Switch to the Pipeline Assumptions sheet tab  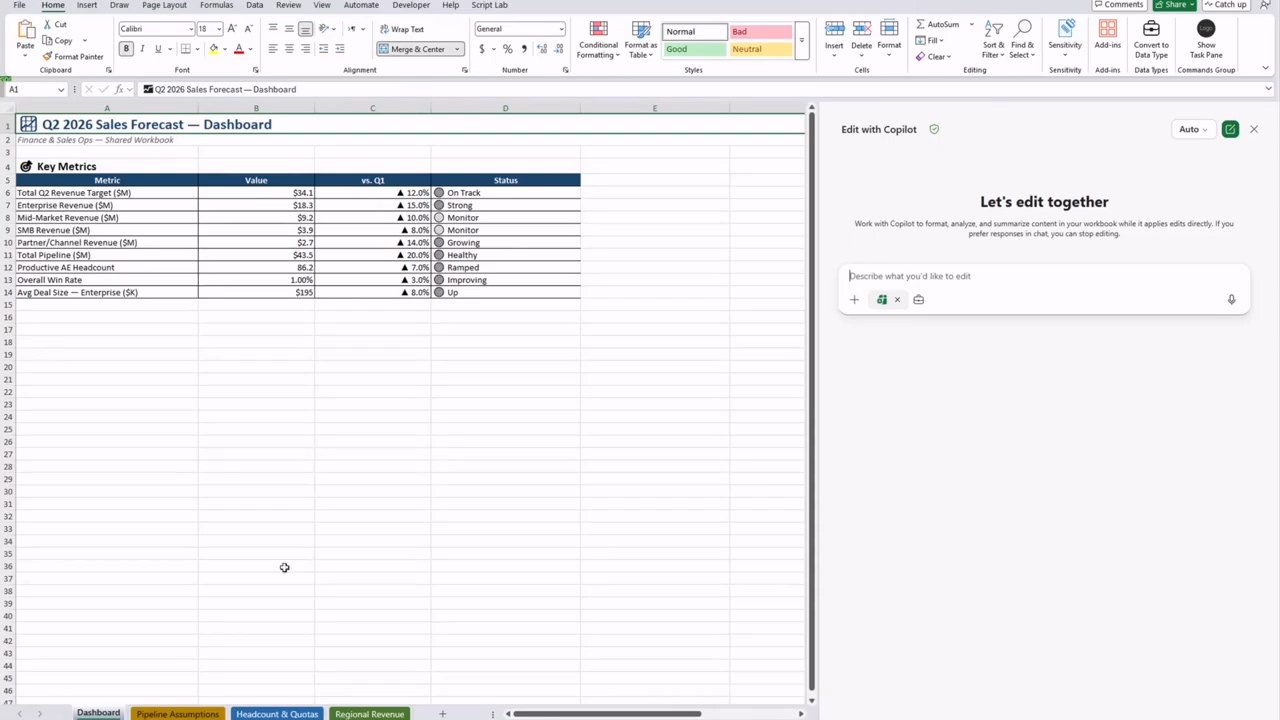tap(177, 714)
